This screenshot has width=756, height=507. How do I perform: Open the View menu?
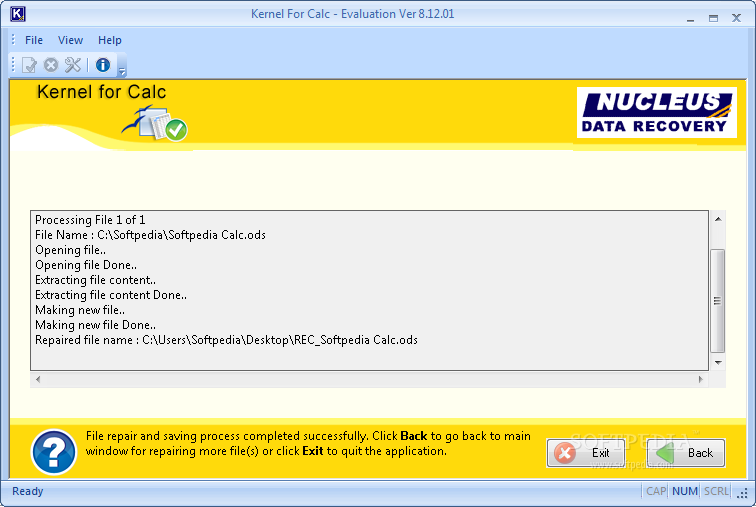click(x=70, y=40)
